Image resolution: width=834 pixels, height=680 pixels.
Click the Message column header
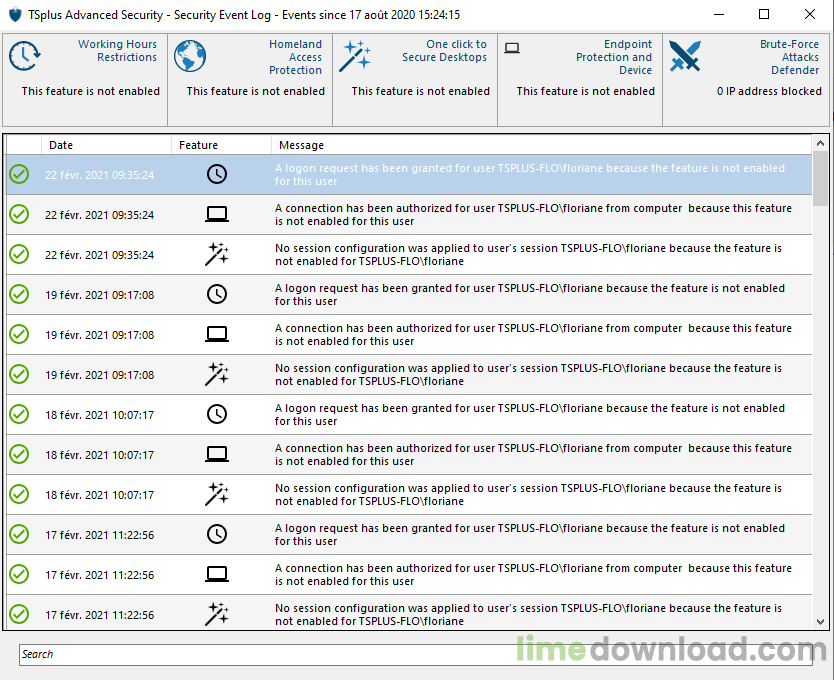click(x=540, y=145)
